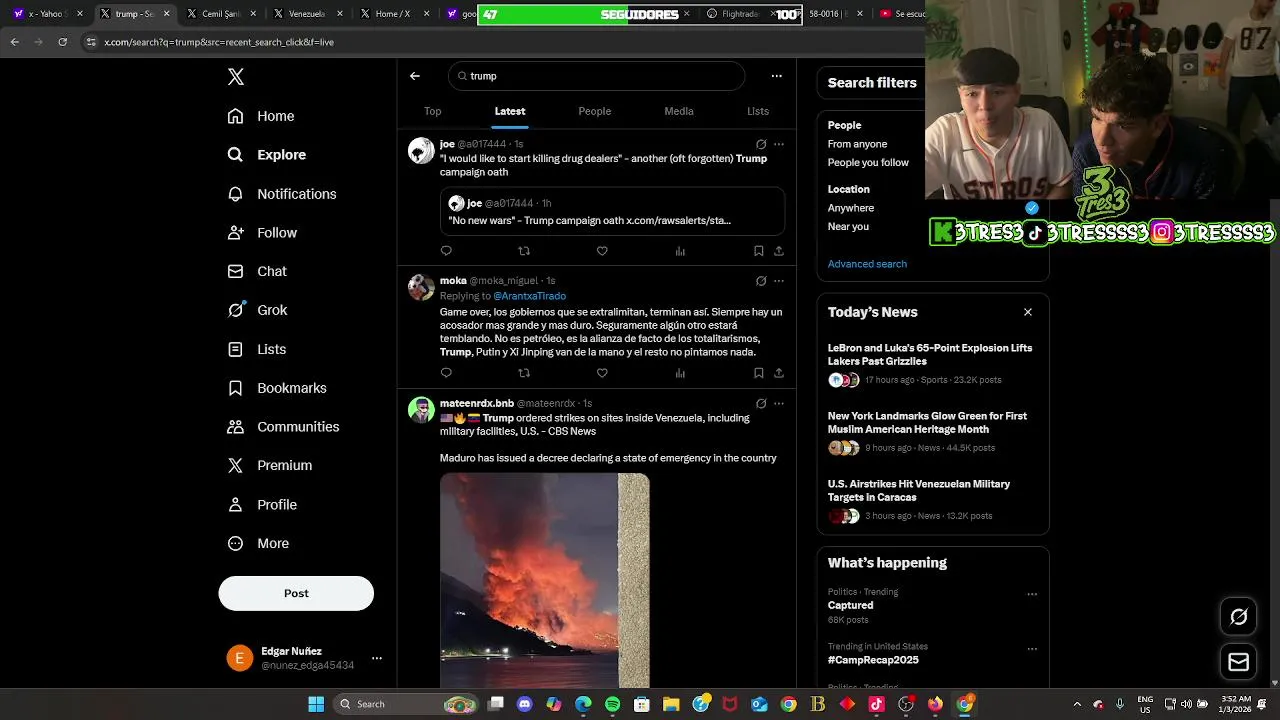Reply to joe's post
This screenshot has height=720, width=1280.
446,251
